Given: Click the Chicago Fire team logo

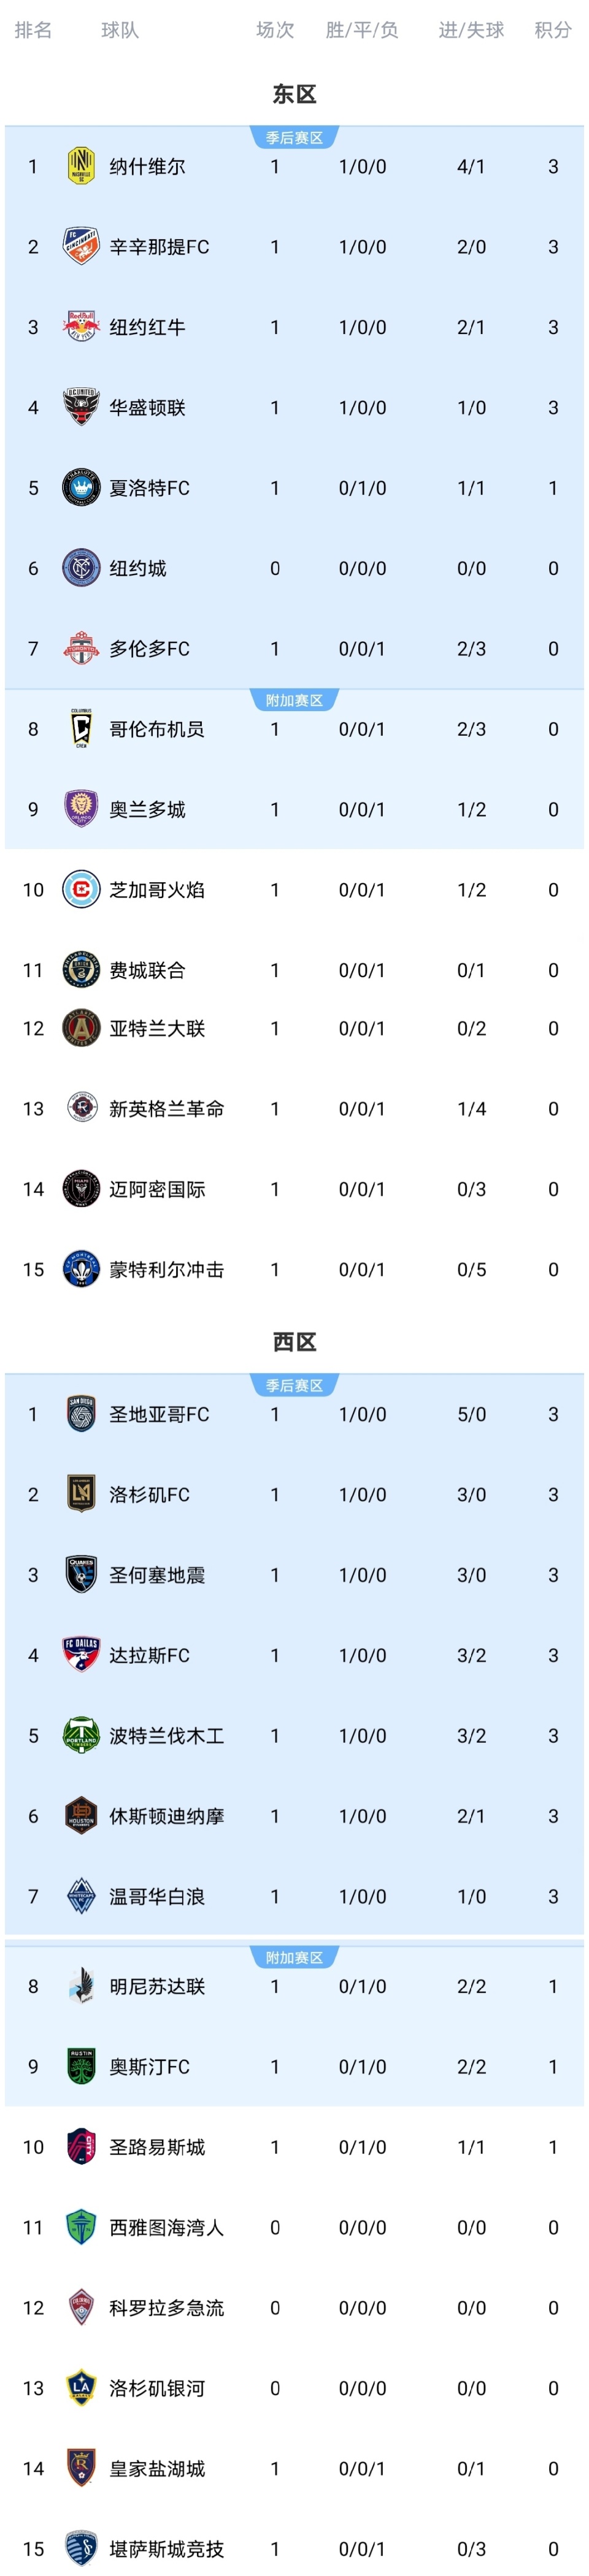Looking at the screenshot, I should [81, 890].
